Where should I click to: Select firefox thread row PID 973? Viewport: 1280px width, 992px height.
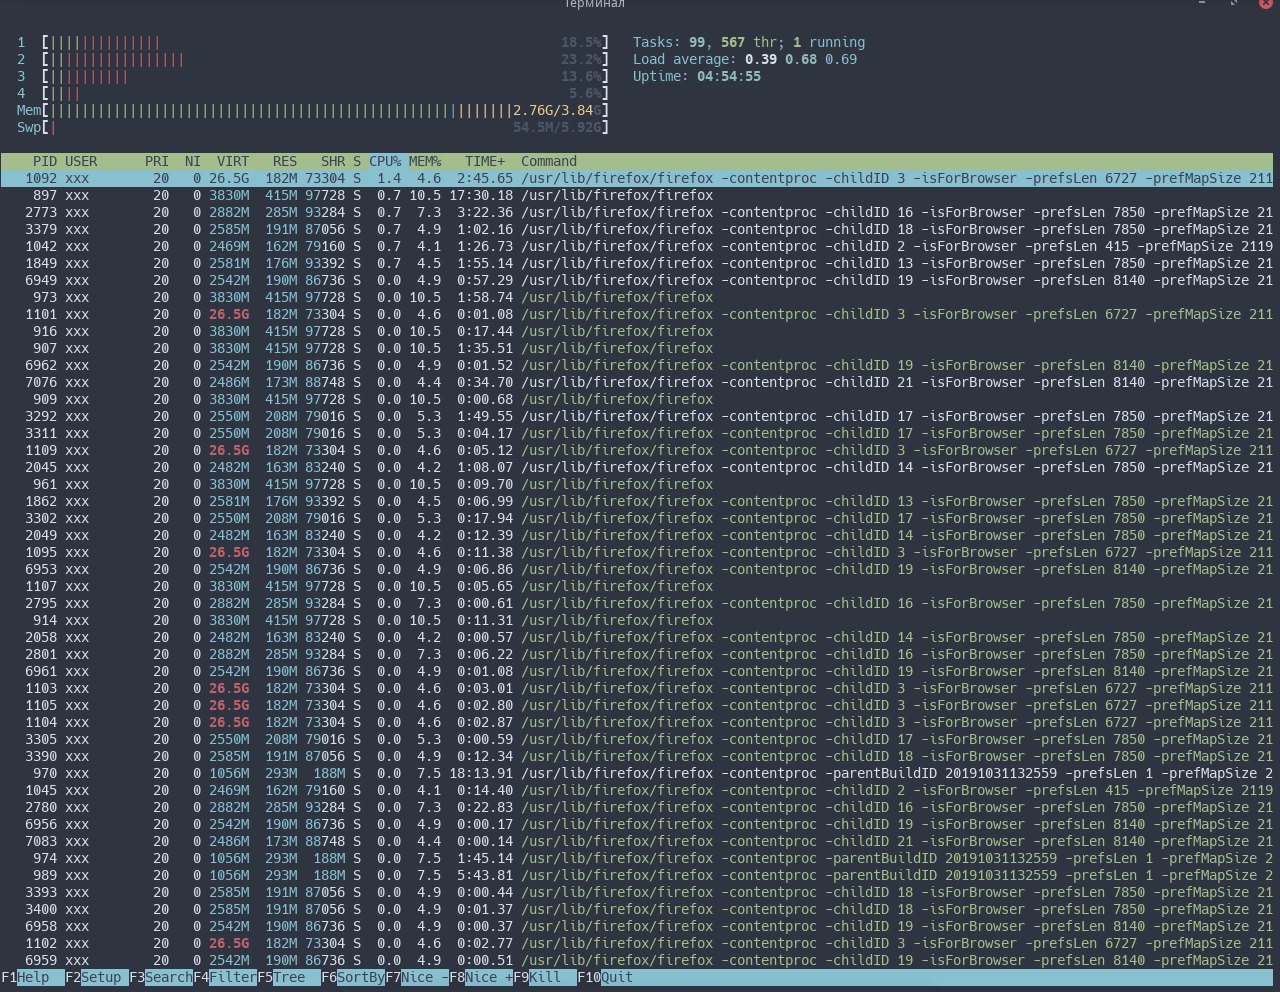tap(637, 297)
